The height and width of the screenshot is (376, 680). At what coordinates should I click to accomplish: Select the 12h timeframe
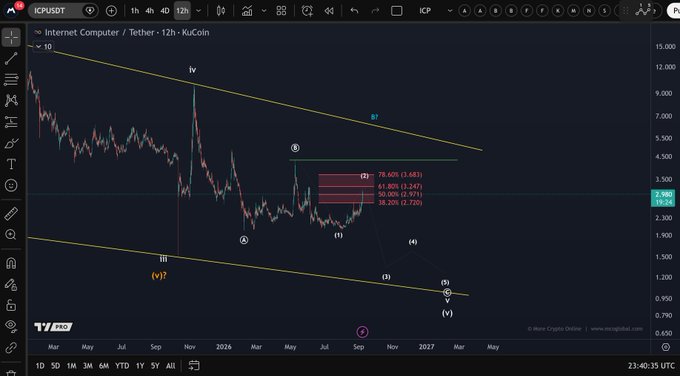182,11
